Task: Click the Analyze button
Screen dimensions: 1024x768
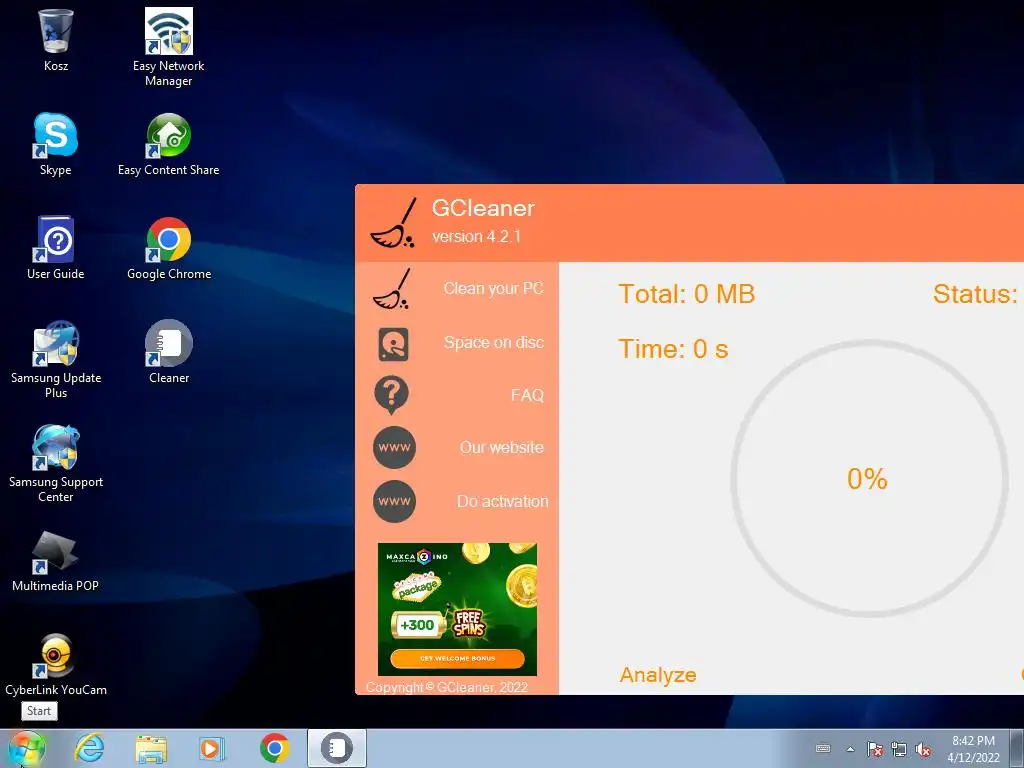Action: pyautogui.click(x=658, y=675)
